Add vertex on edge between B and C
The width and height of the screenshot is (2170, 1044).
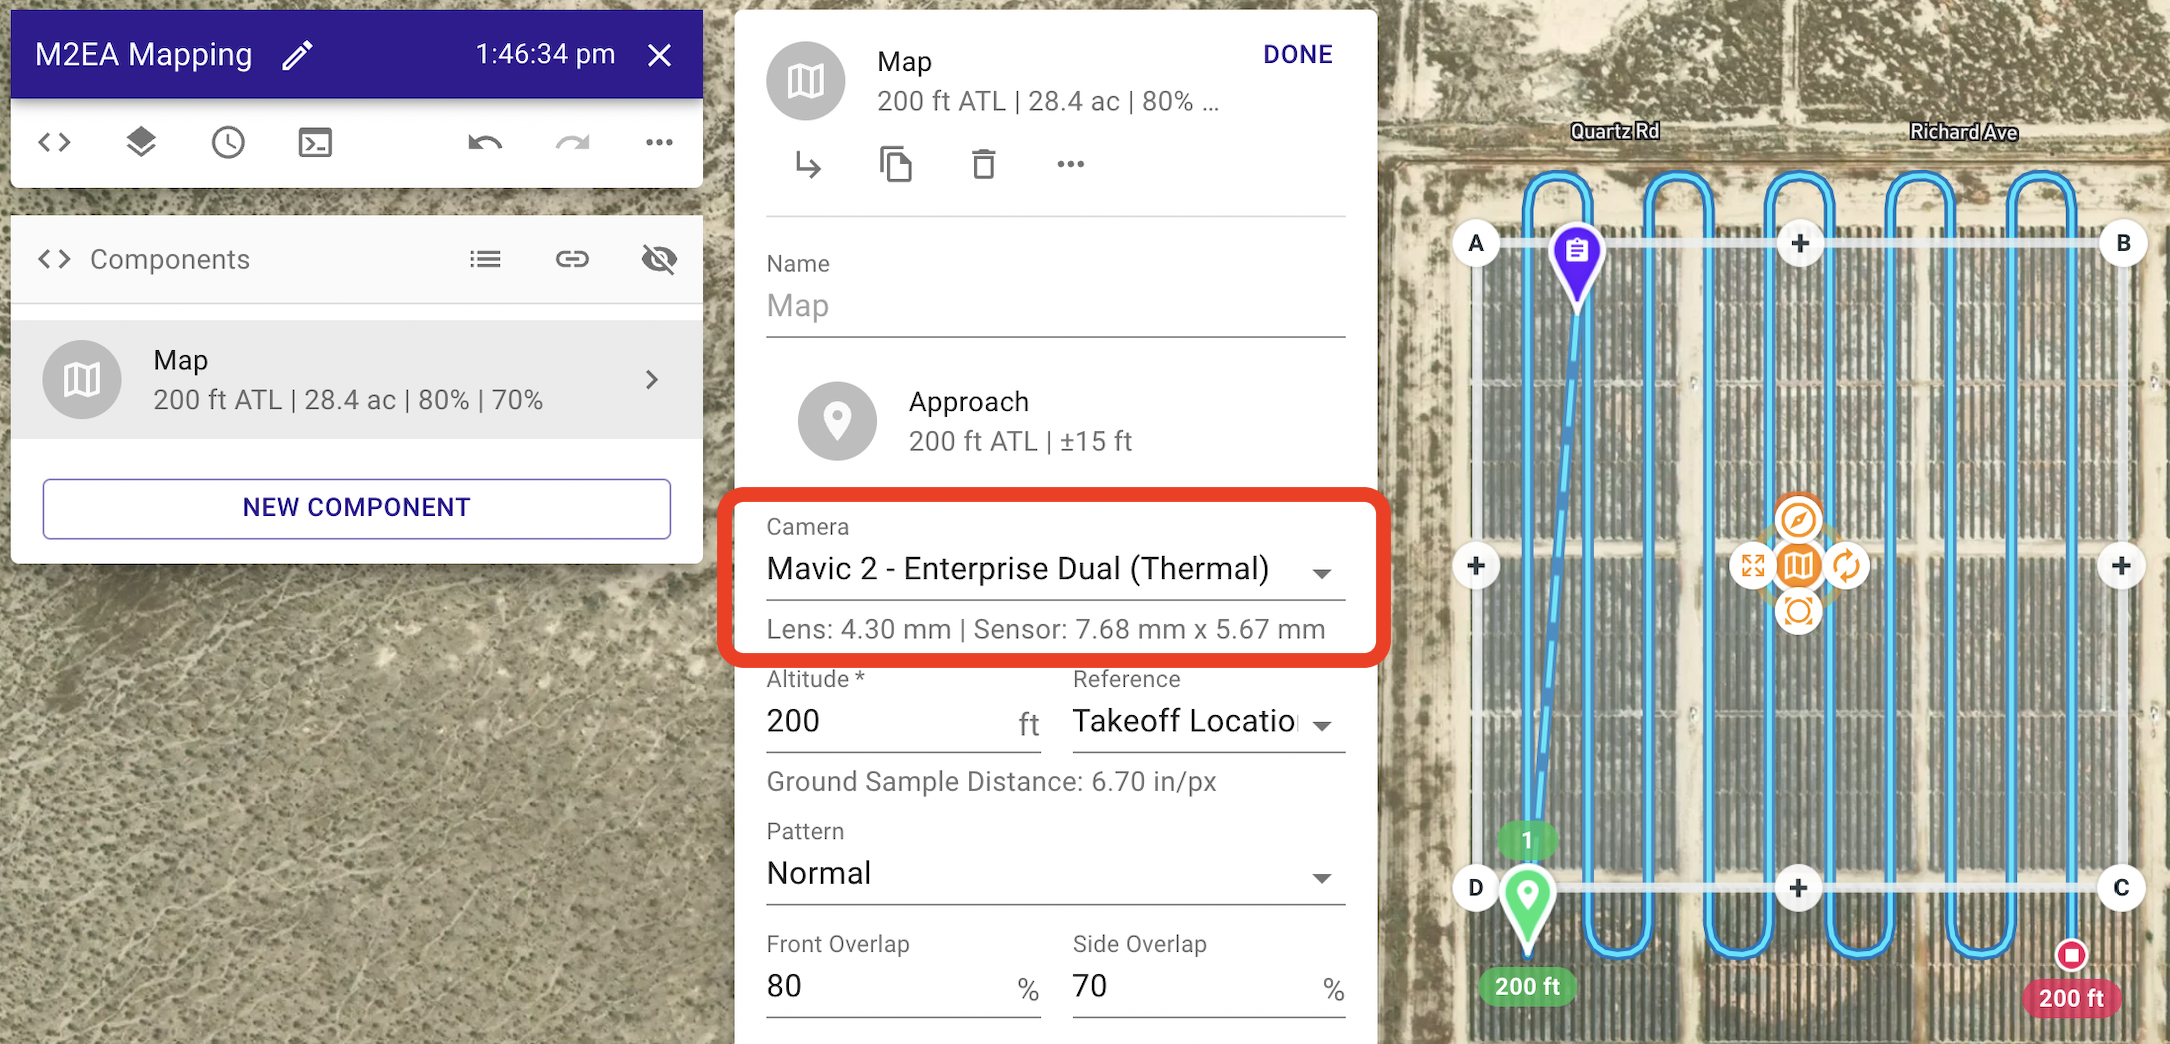coord(2121,566)
